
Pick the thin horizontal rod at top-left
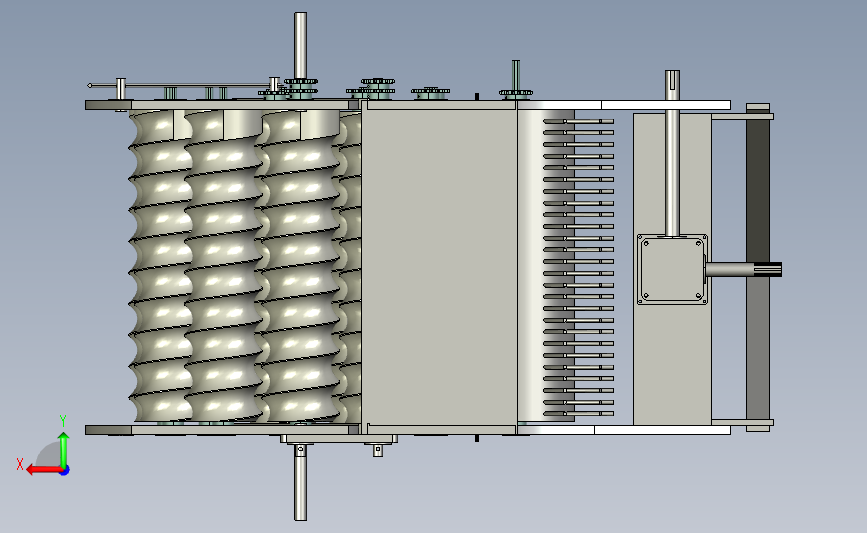[x=182, y=85]
